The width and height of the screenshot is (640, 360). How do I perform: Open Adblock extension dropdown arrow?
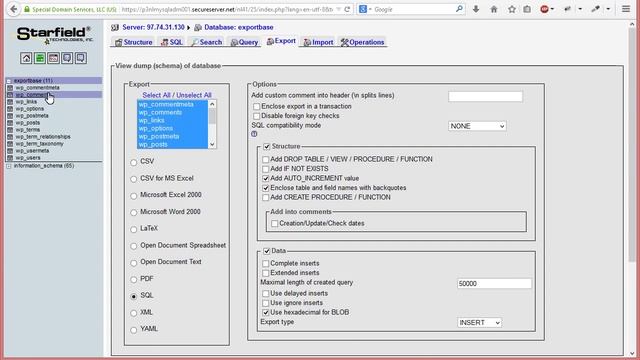click(552, 9)
